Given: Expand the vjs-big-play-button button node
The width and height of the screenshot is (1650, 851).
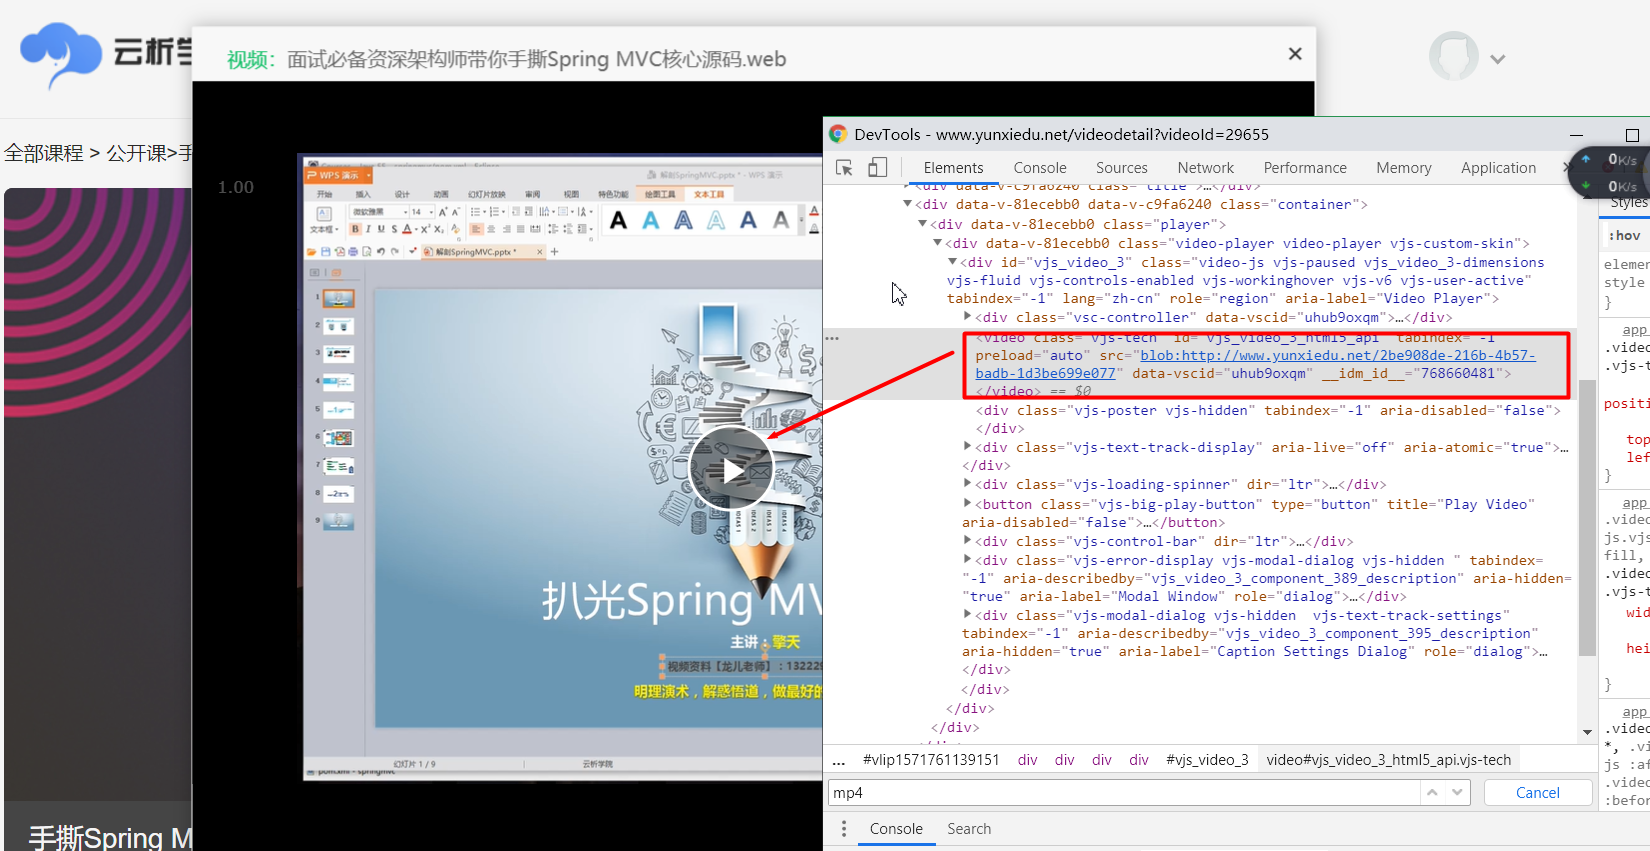Looking at the screenshot, I should pos(967,504).
